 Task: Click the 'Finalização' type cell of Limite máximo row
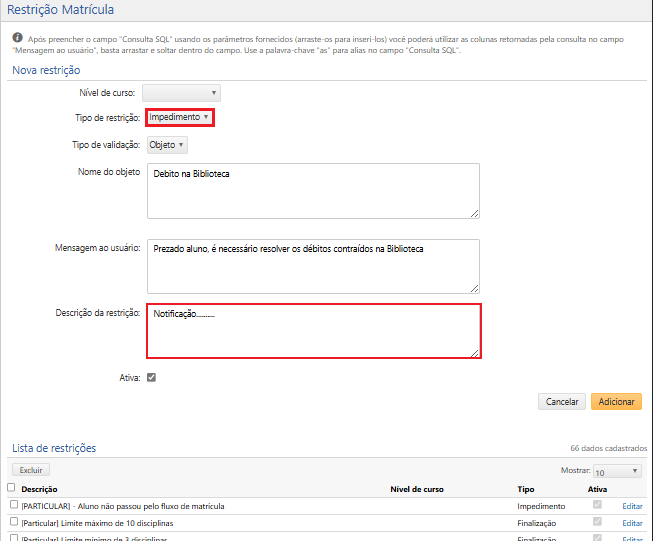pos(536,523)
